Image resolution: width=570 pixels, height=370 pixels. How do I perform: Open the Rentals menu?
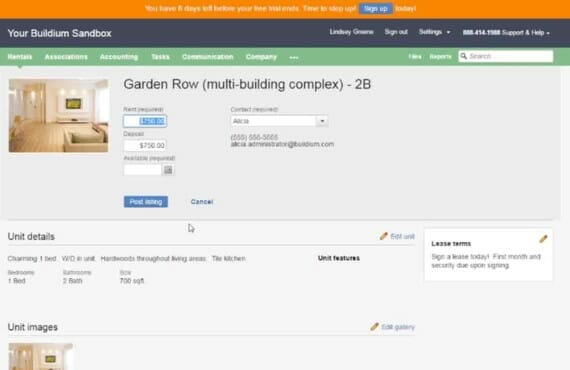tap(20, 57)
